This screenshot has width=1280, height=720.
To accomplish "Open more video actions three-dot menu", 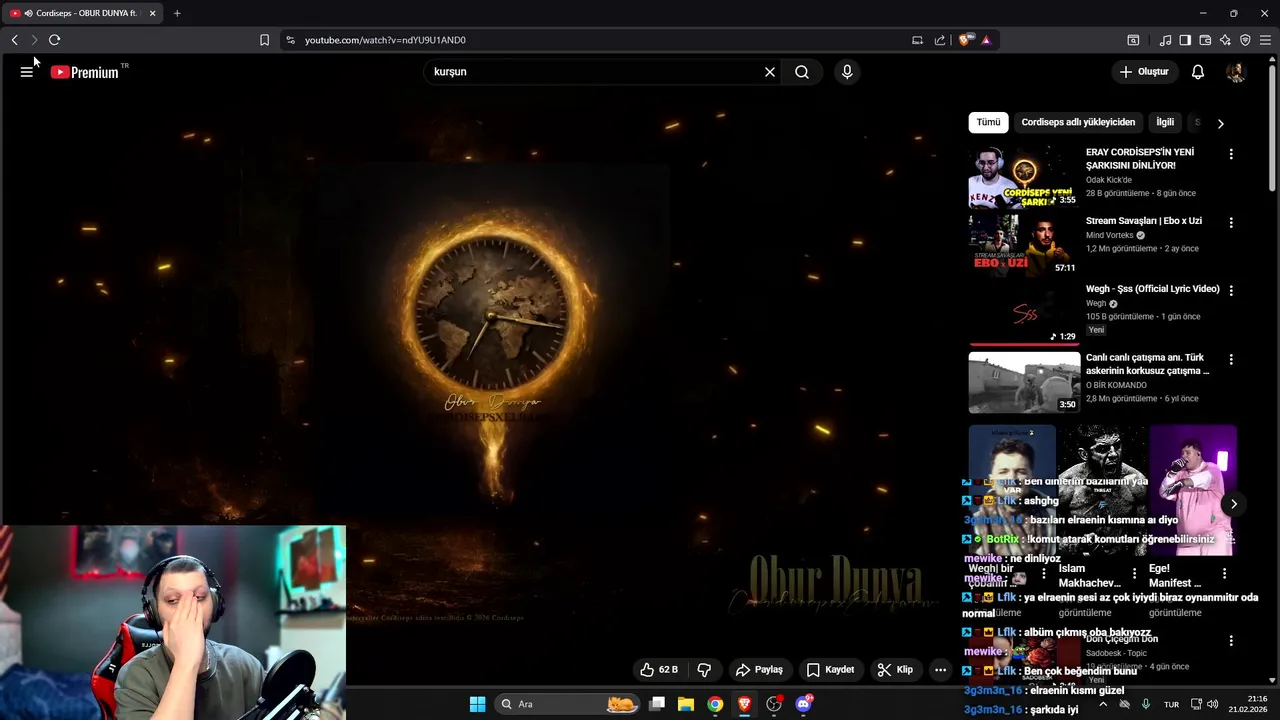I will [940, 670].
